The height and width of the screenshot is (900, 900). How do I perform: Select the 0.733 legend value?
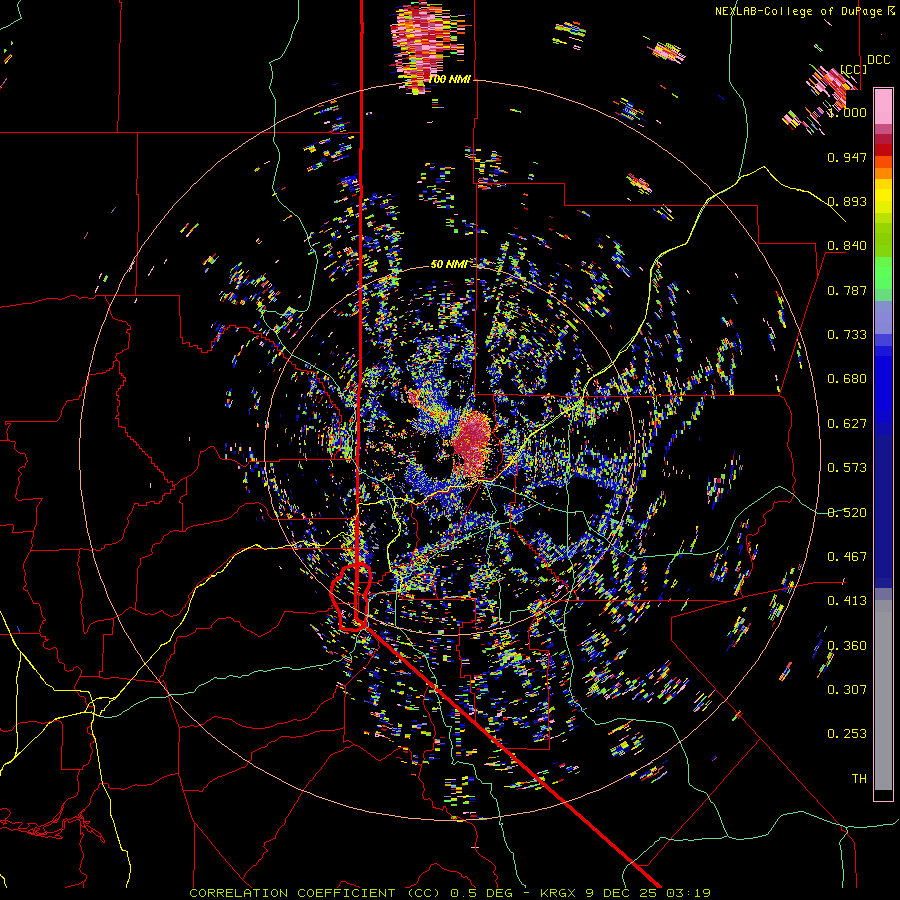847,335
